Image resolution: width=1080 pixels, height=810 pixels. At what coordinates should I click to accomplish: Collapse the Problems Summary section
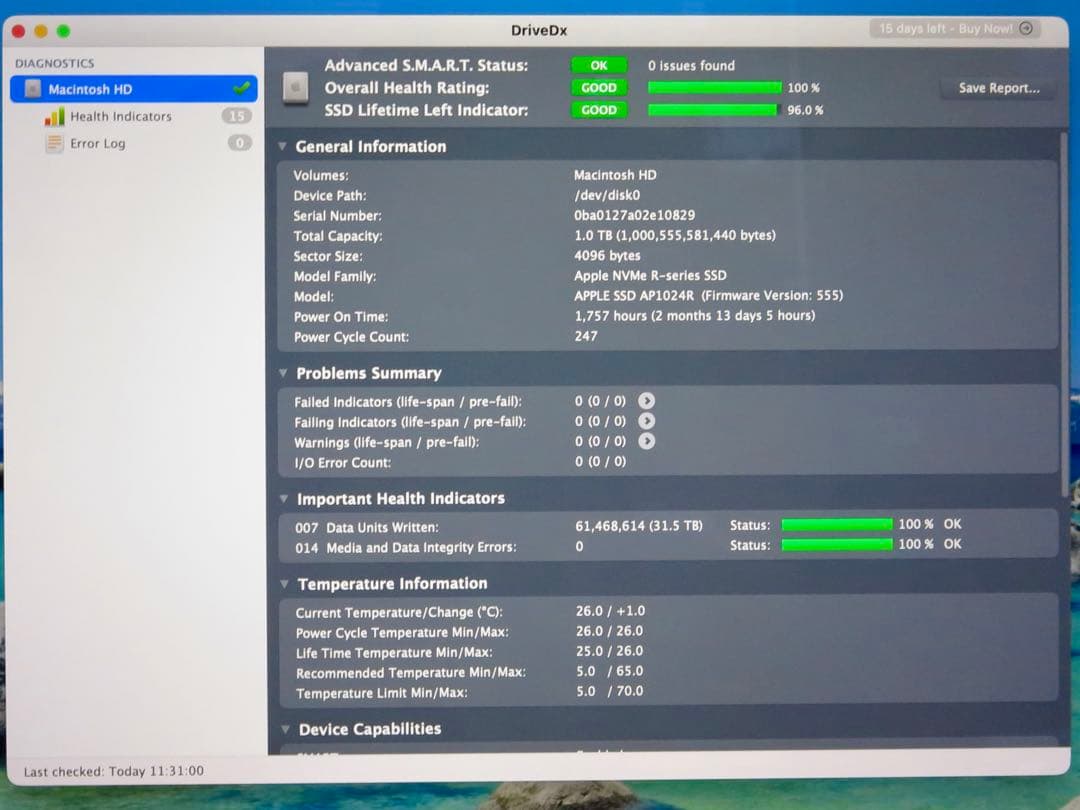[284, 372]
